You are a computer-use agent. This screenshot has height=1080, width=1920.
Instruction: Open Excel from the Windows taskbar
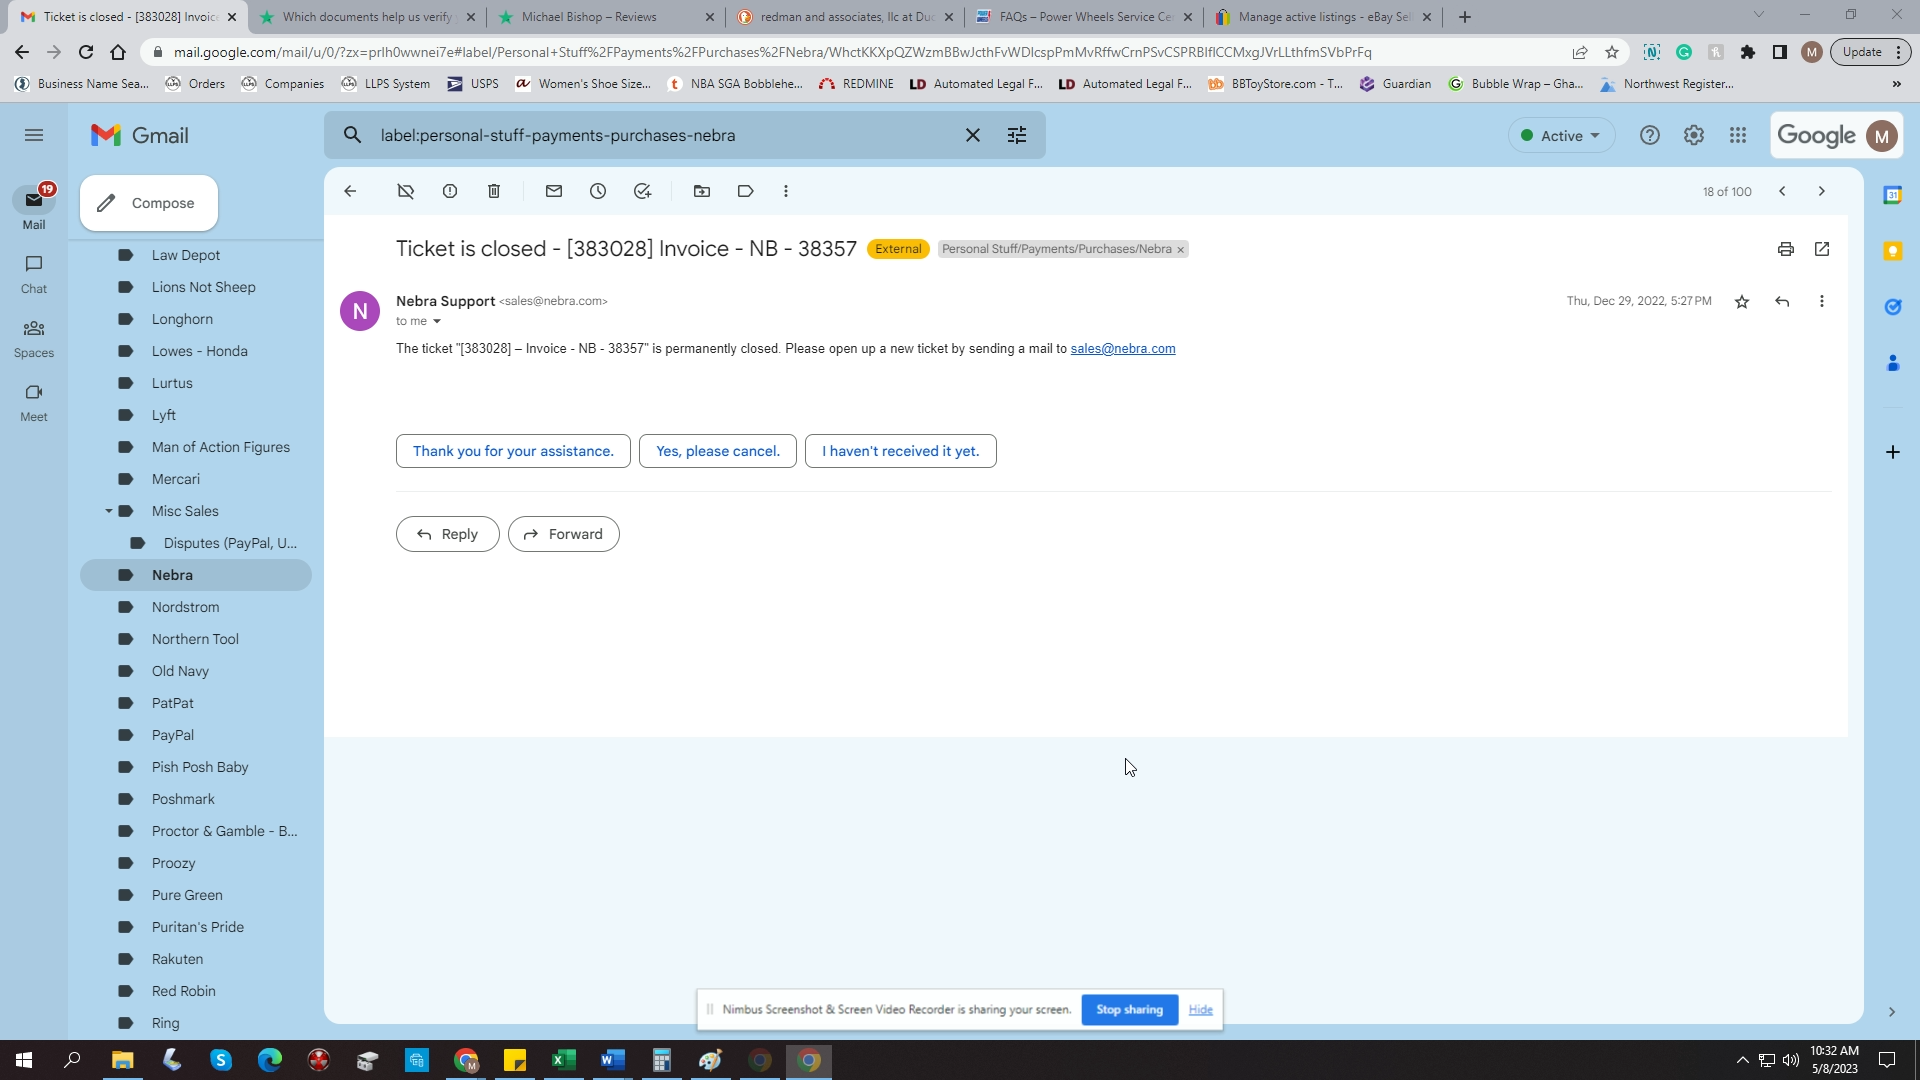click(x=563, y=1060)
